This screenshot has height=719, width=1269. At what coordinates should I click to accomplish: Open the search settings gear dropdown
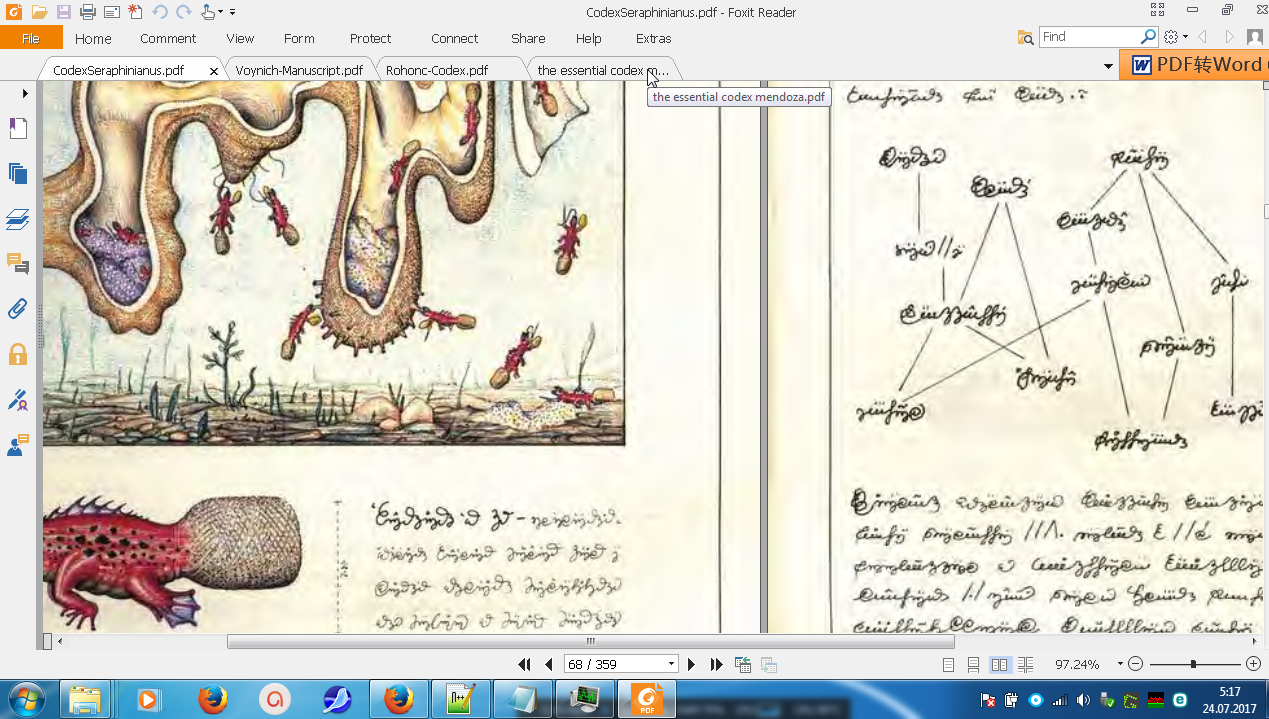click(1176, 37)
